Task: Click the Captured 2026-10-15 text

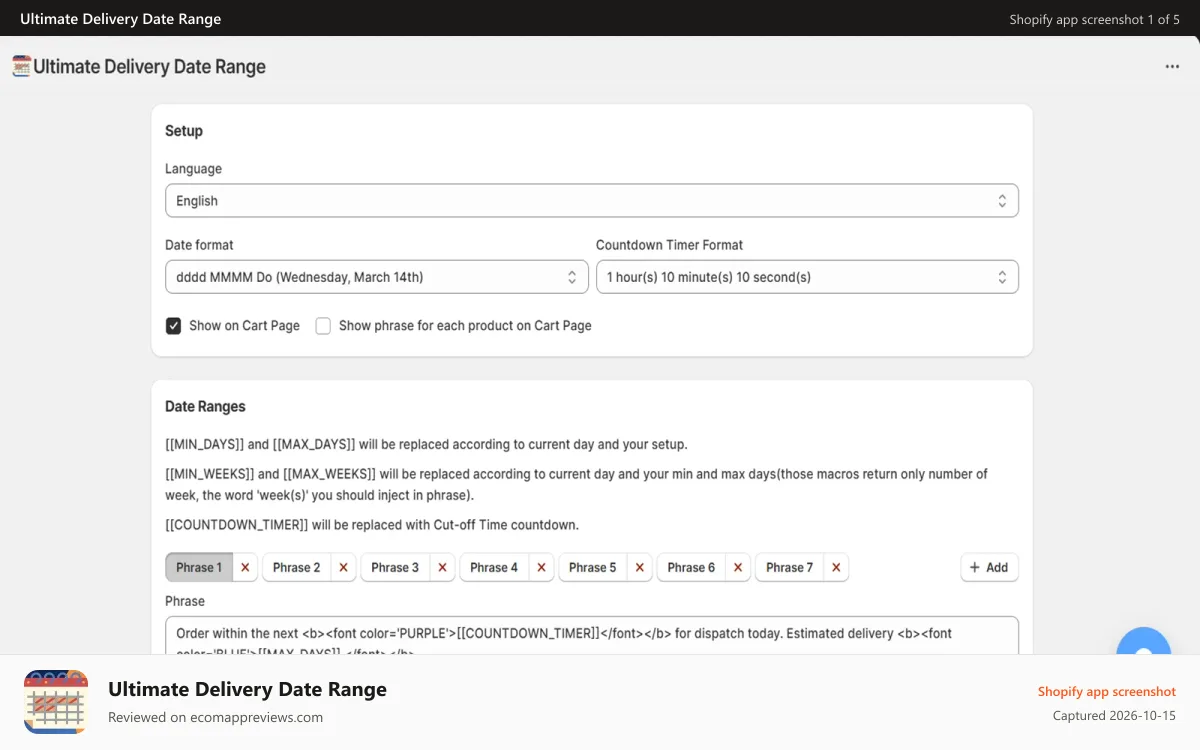Action: [1114, 716]
